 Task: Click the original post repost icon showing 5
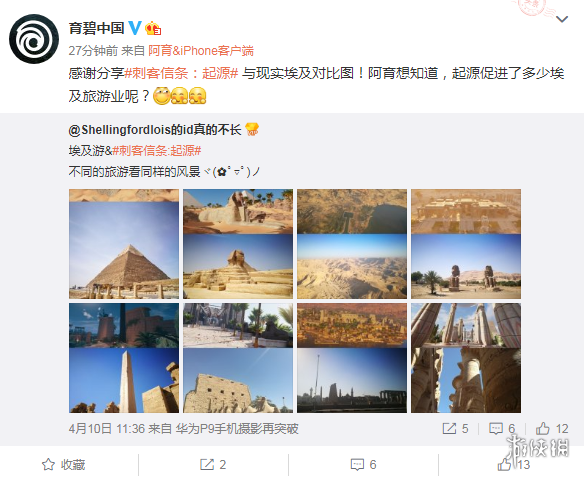pos(455,428)
